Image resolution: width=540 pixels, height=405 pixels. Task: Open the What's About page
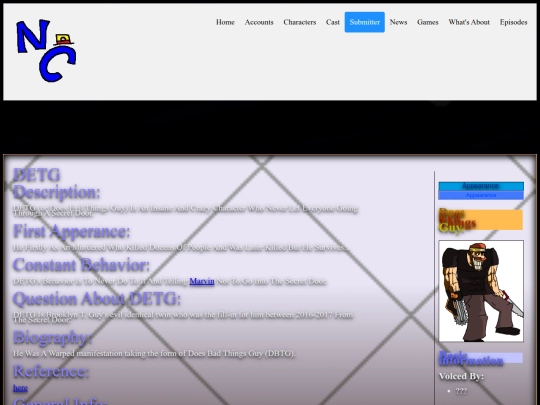469,22
